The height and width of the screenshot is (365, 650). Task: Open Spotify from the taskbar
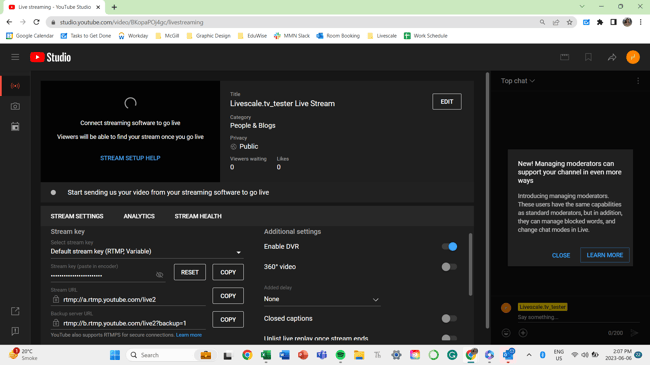[340, 355]
